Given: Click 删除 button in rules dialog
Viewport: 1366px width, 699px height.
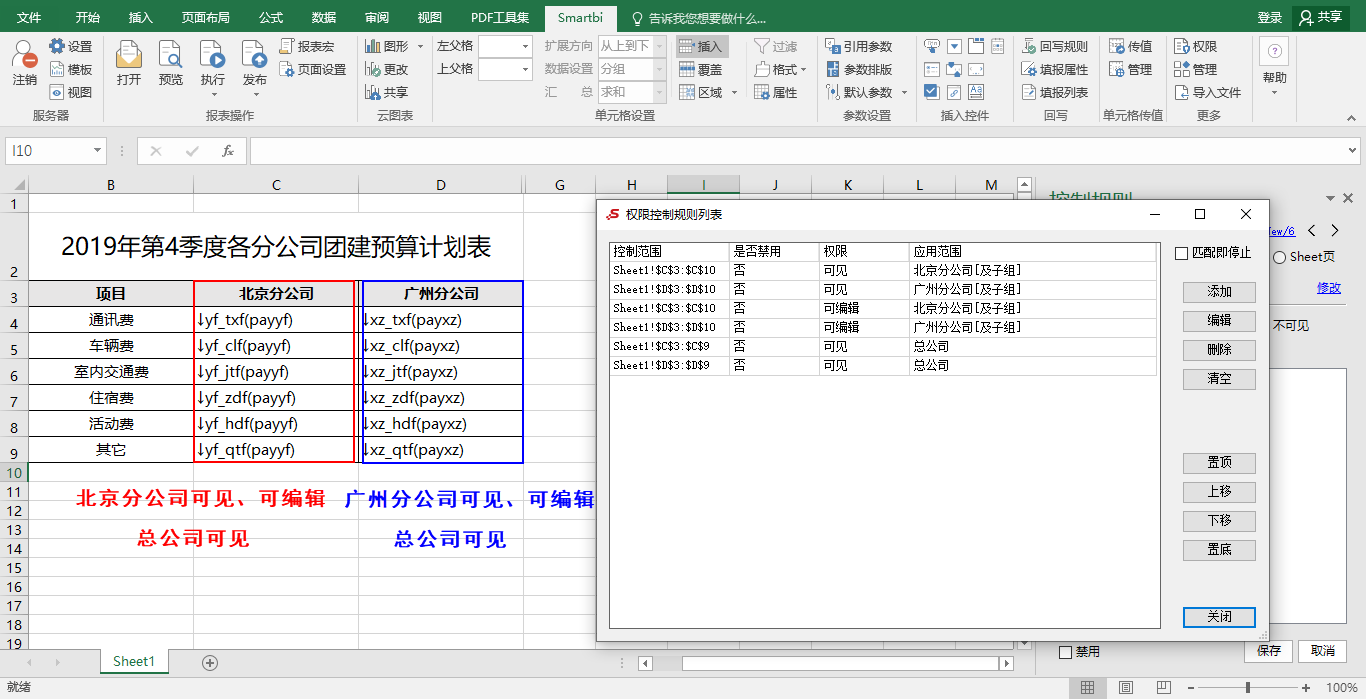Looking at the screenshot, I should [x=1219, y=350].
